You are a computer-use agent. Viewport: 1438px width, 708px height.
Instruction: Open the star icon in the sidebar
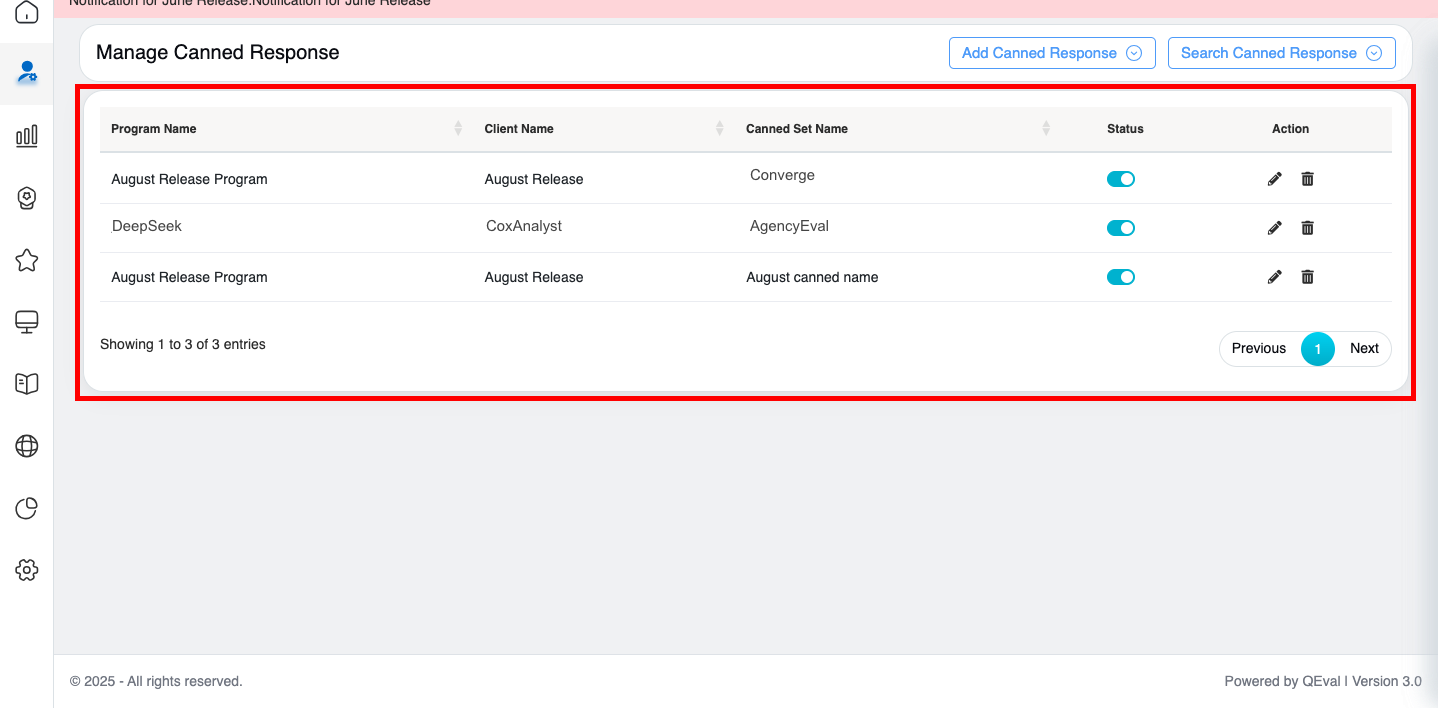(27, 260)
